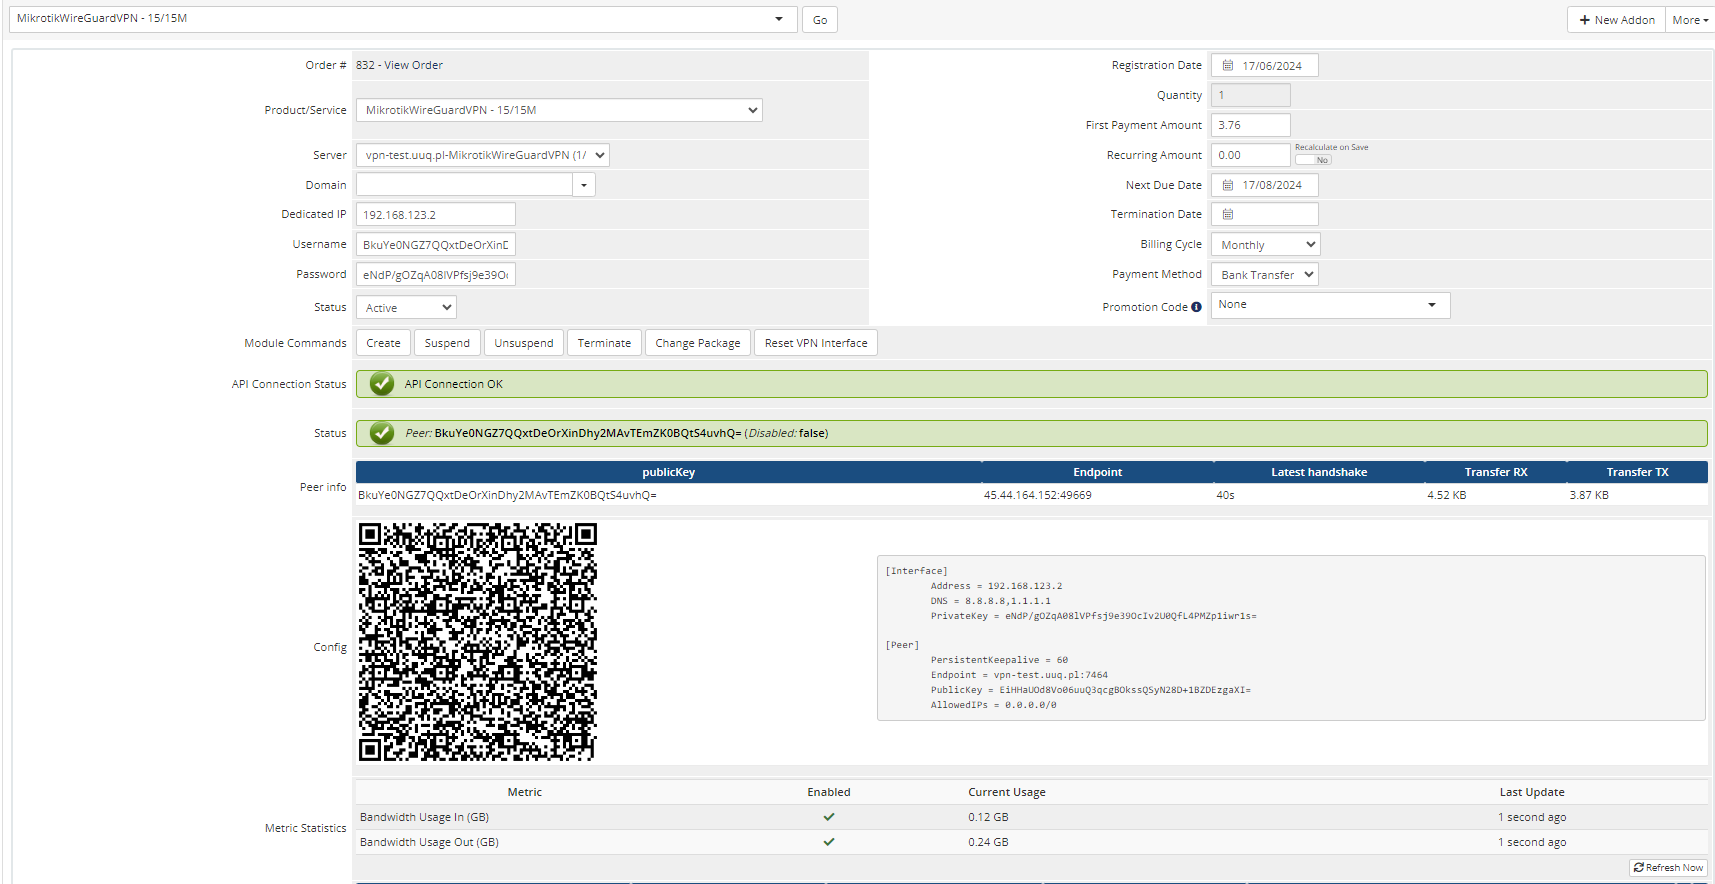Click the New Addon button
The height and width of the screenshot is (884, 1715).
click(1616, 20)
